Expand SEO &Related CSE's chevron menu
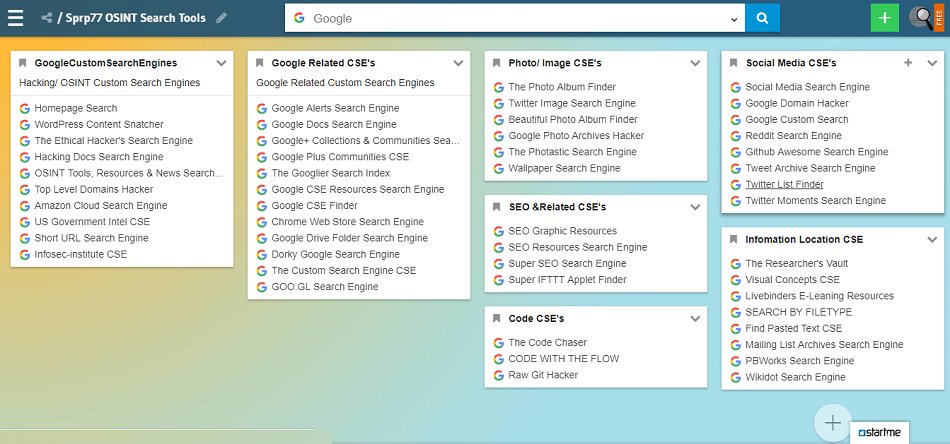This screenshot has width=950, height=444. click(x=695, y=207)
